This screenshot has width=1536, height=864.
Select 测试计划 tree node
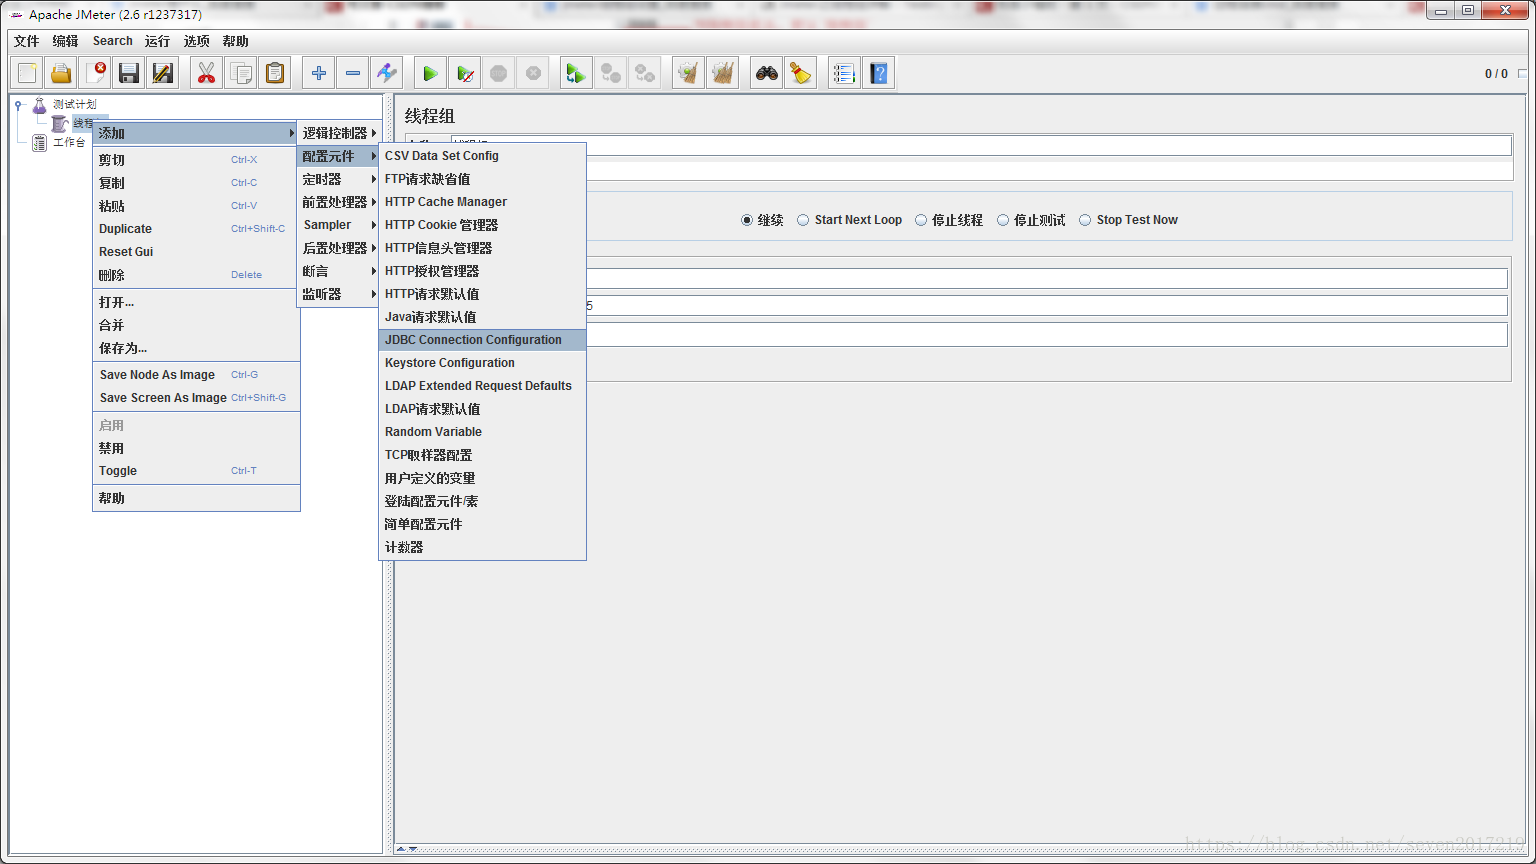74,104
